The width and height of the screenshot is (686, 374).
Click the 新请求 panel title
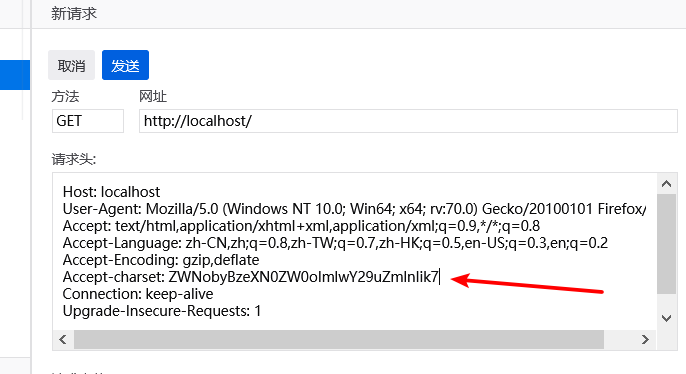click(74, 14)
